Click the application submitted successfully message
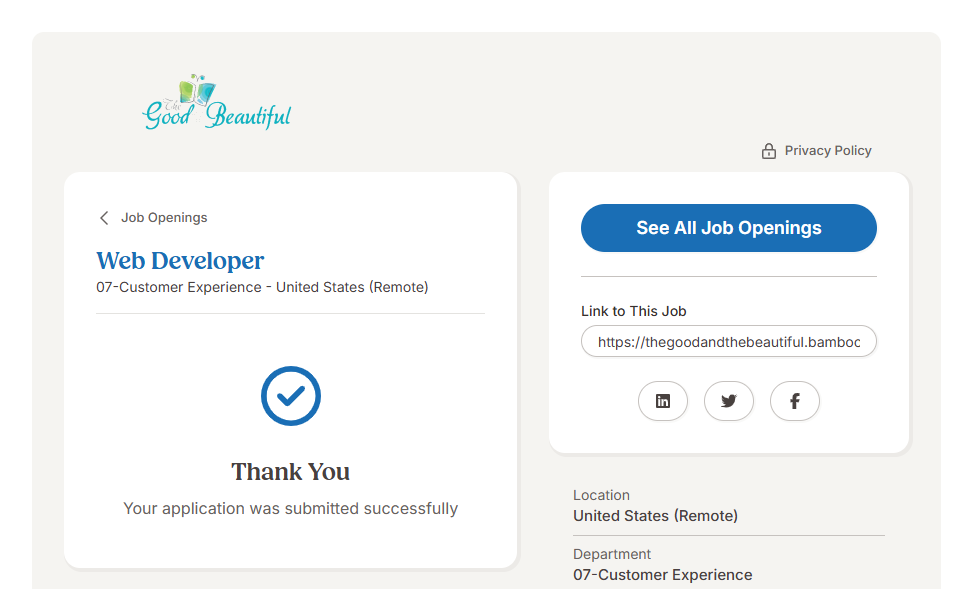Viewport: 973px width, 589px height. (291, 509)
